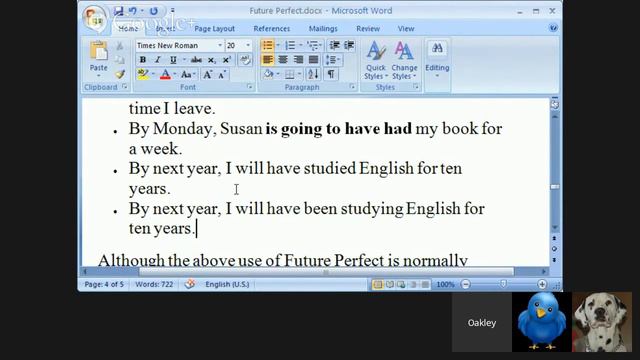Image resolution: width=640 pixels, height=360 pixels.
Task: Save the document from Quick Access toolbar
Action: 118,11
